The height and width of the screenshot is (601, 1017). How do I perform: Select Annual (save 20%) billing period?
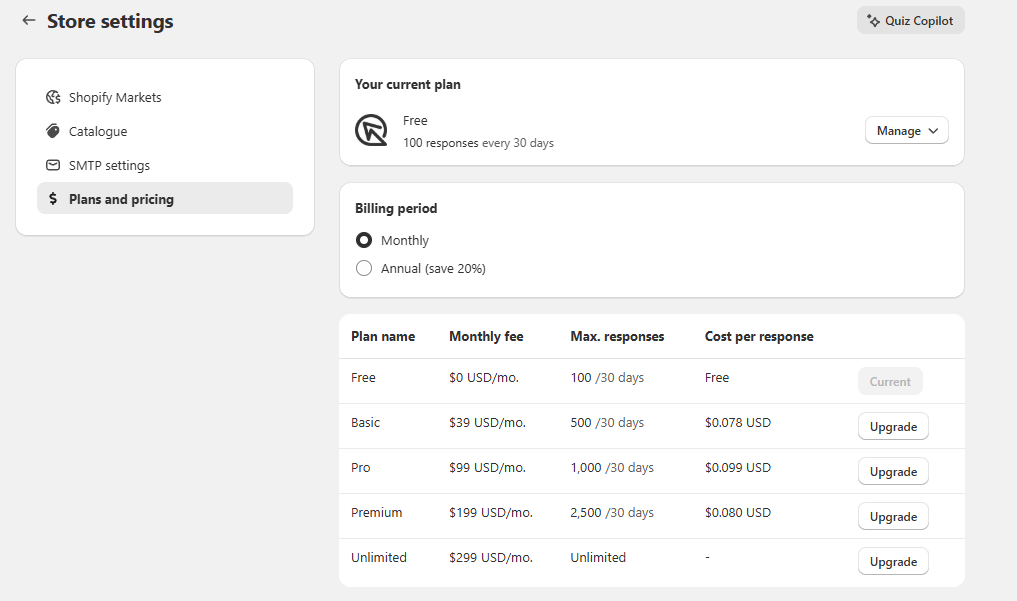click(x=364, y=268)
